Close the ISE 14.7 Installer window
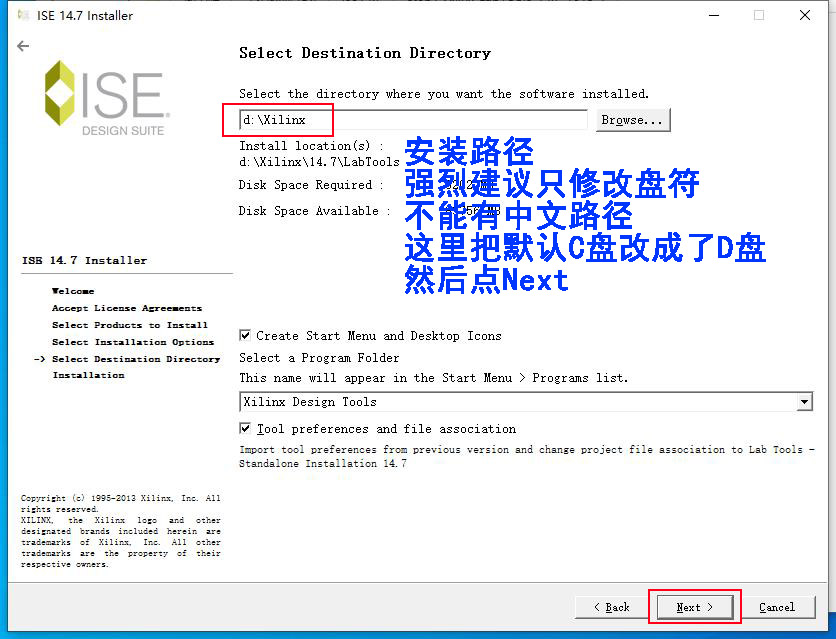The height and width of the screenshot is (639, 836). tap(805, 15)
